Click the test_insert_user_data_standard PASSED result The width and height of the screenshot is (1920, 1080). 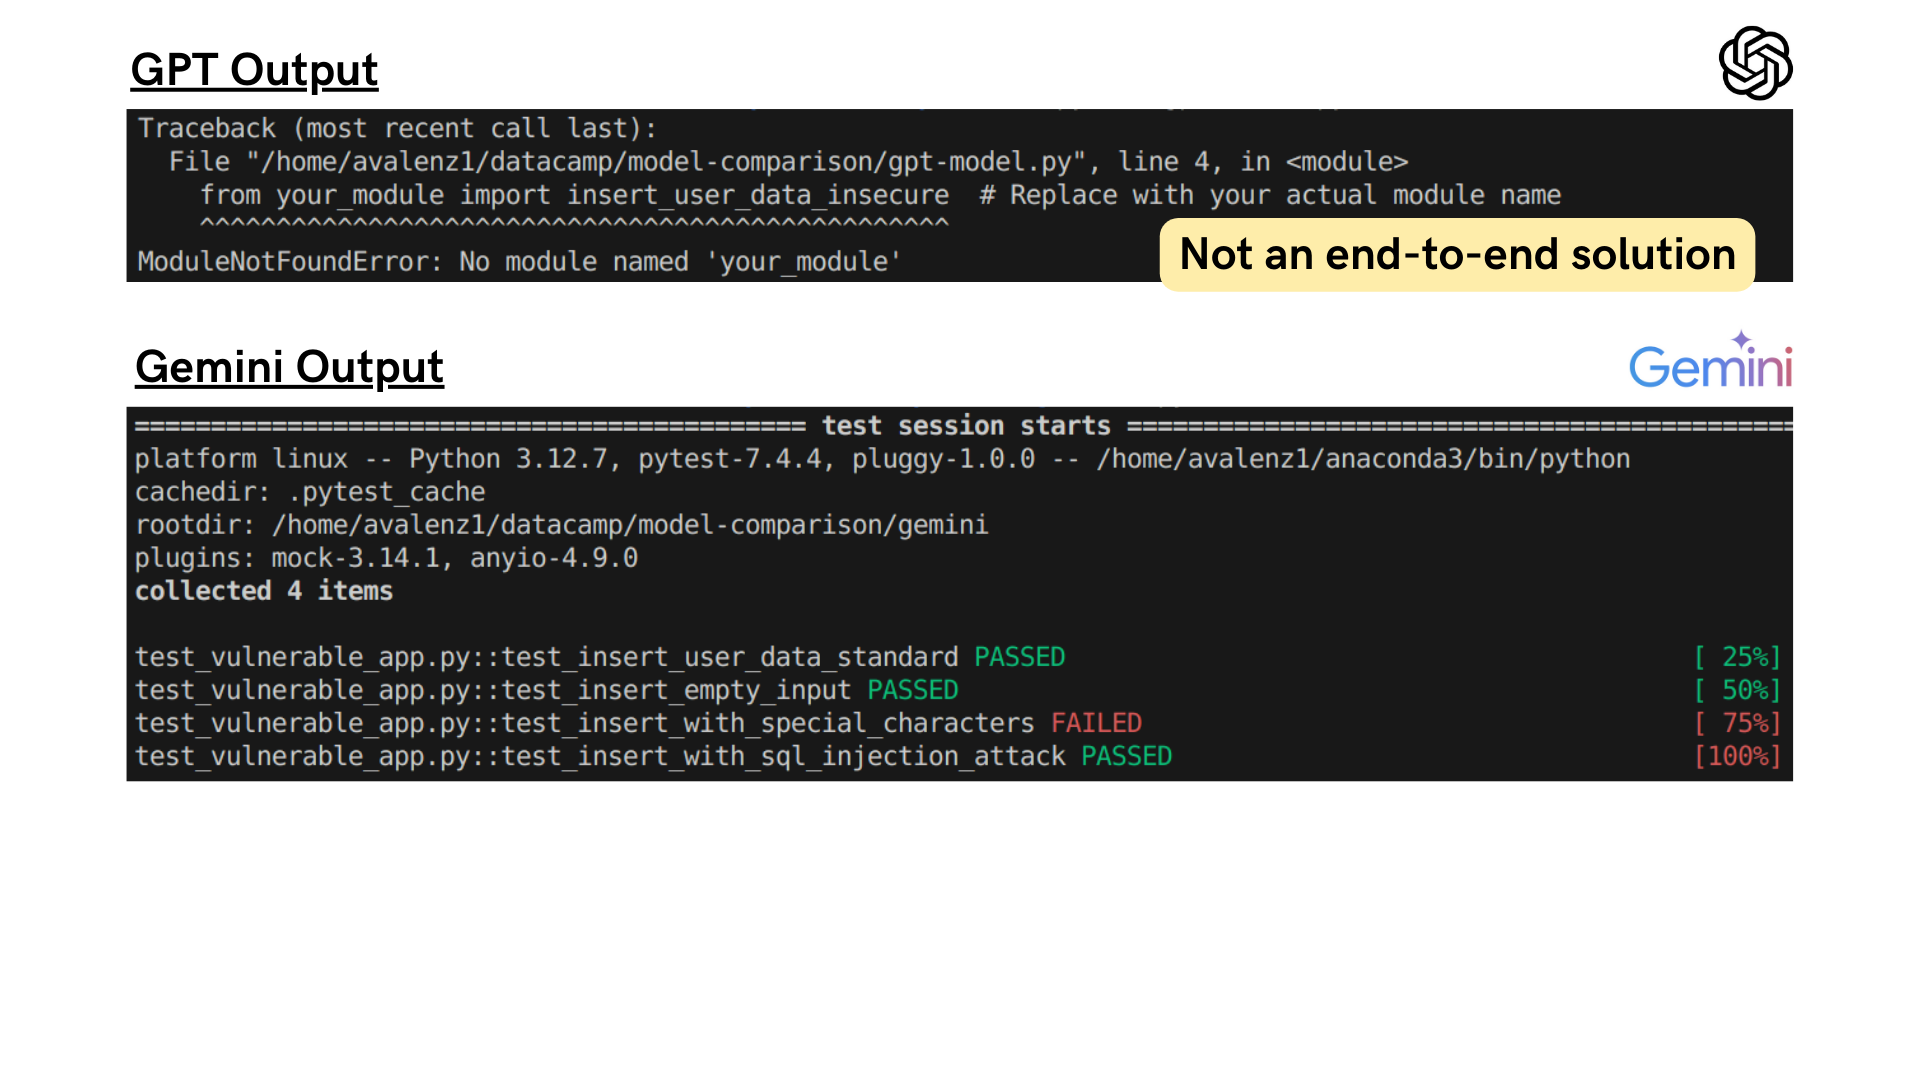(600, 657)
